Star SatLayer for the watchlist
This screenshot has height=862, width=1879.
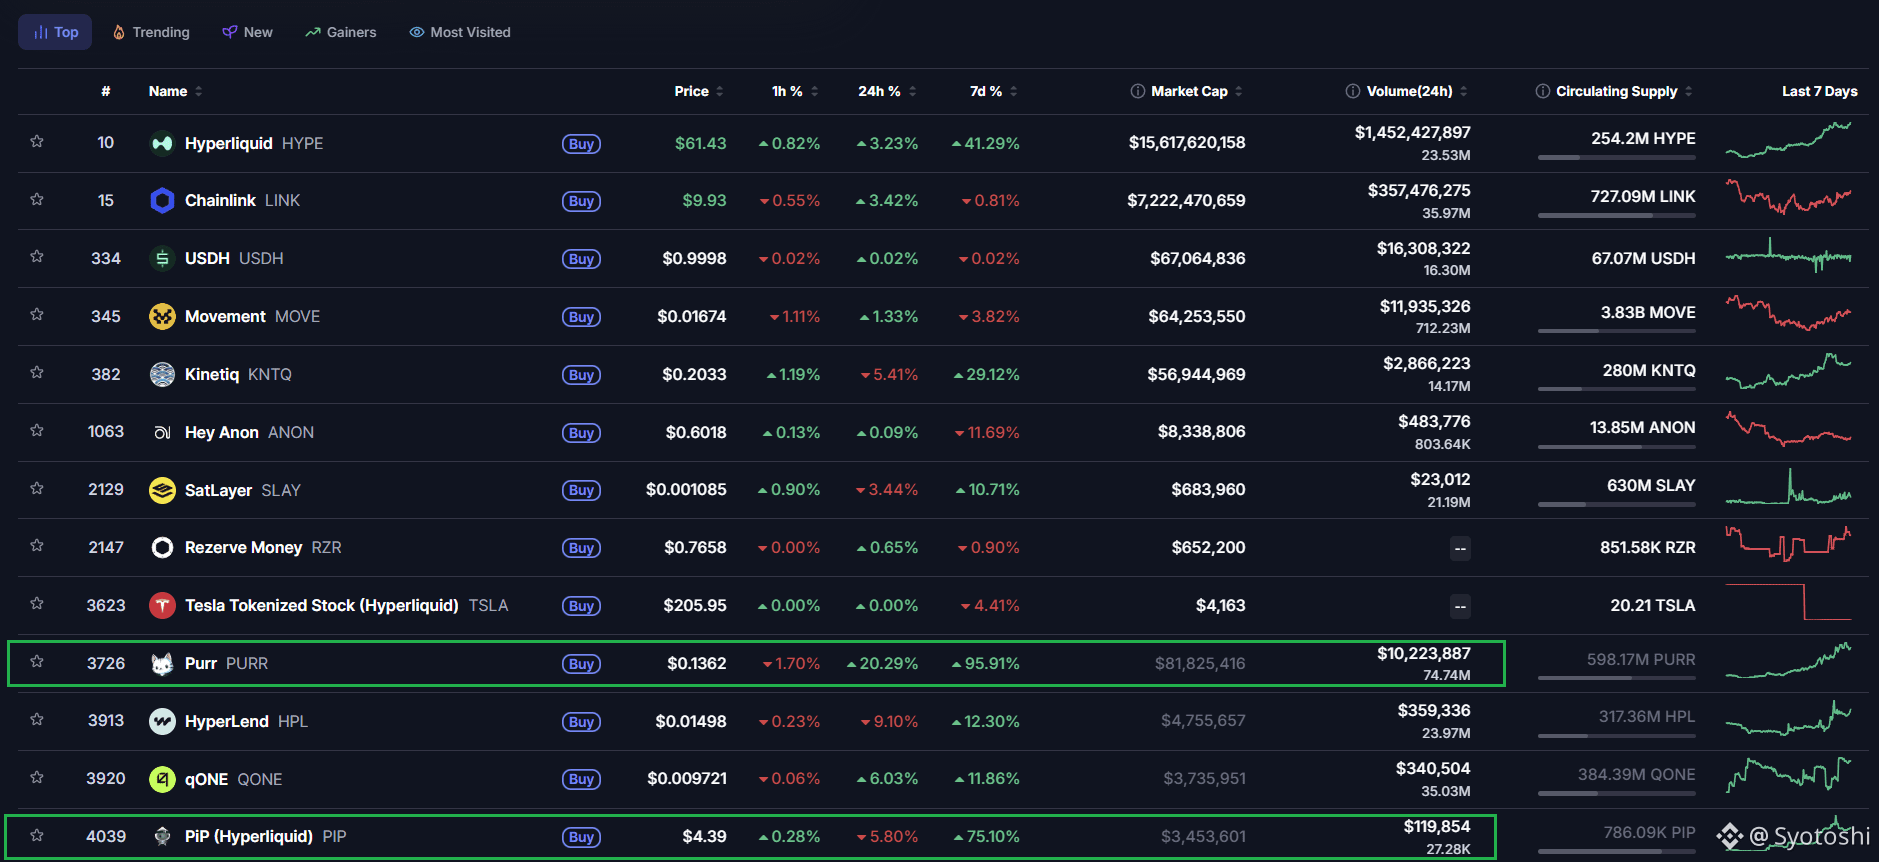(37, 489)
